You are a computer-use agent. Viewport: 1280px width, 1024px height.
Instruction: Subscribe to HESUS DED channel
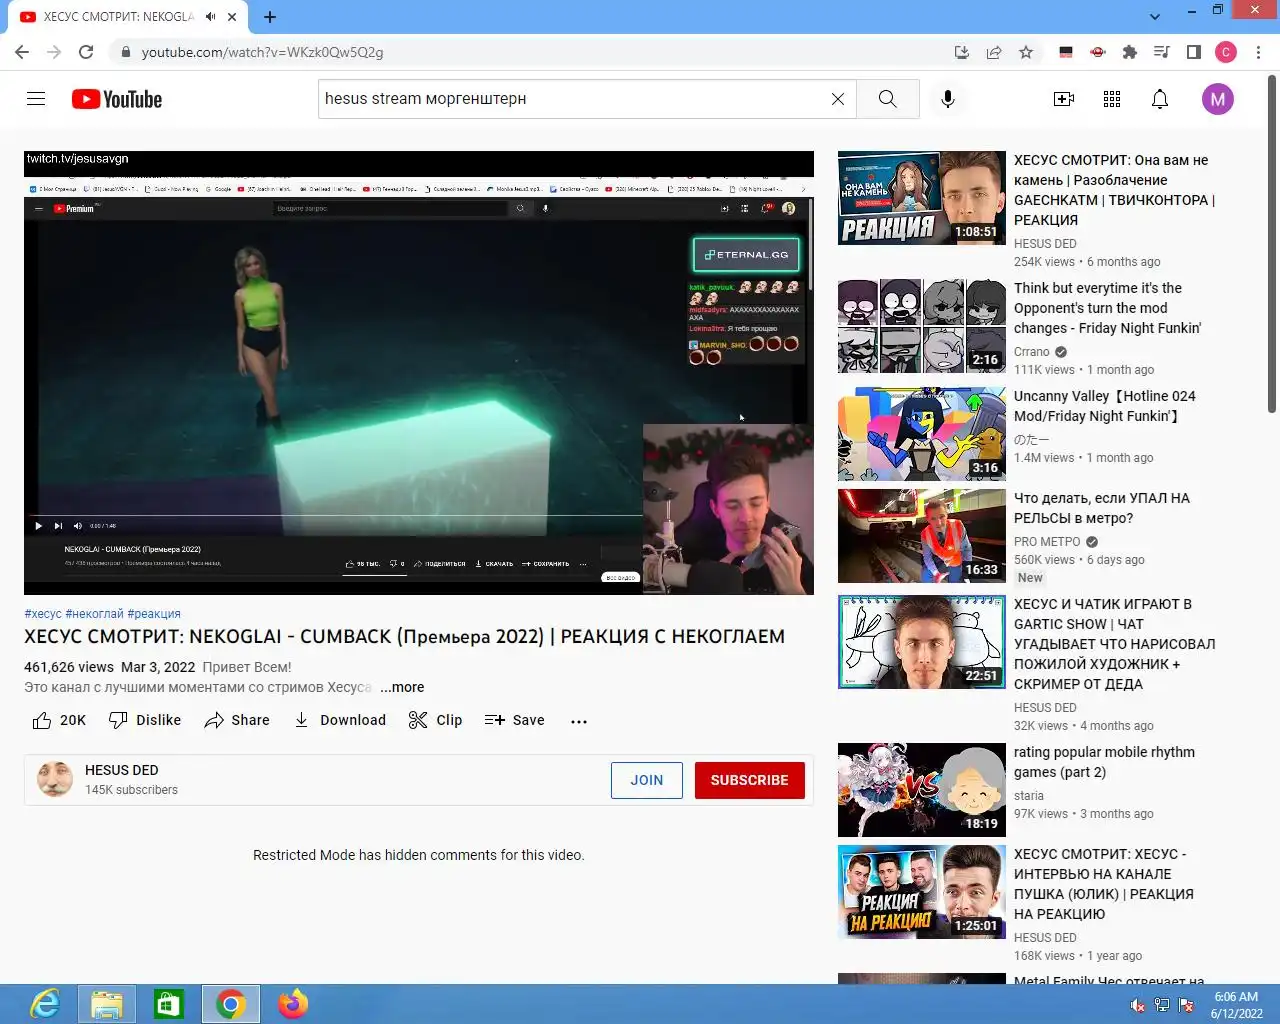749,780
